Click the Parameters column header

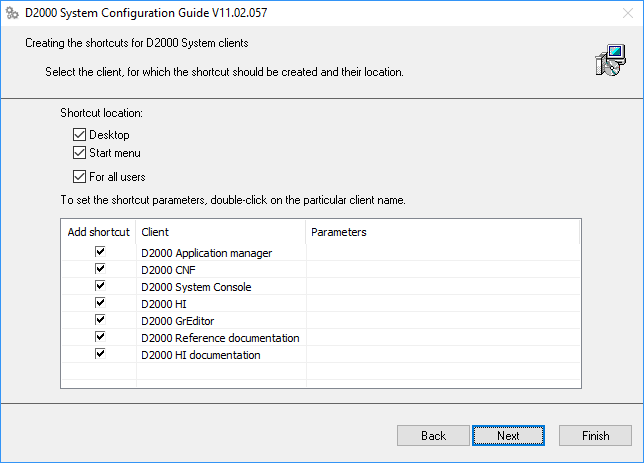[440, 232]
